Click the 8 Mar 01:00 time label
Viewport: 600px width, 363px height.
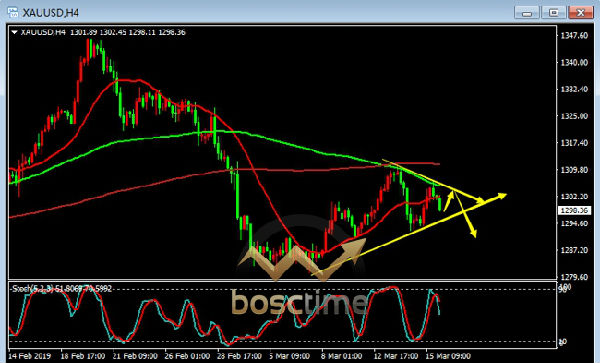pyautogui.click(x=341, y=356)
